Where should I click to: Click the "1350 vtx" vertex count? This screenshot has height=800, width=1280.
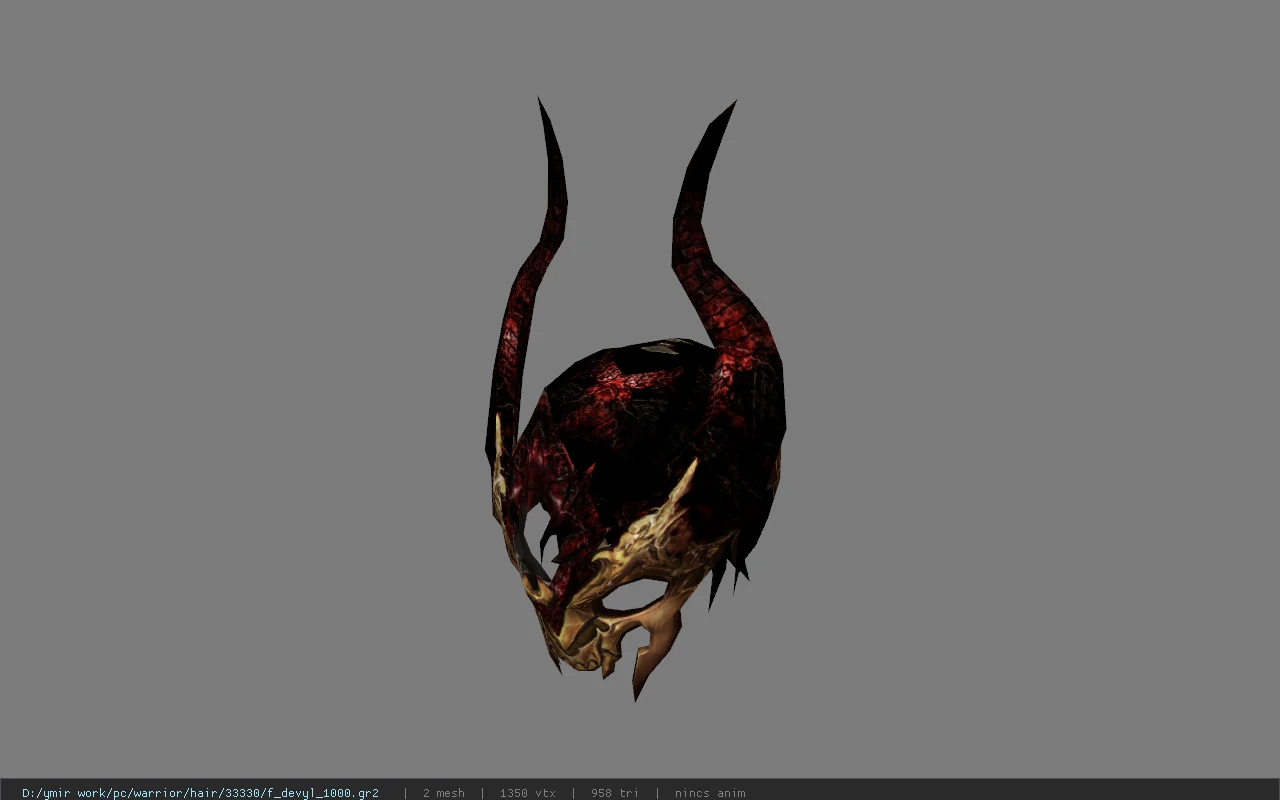click(527, 793)
